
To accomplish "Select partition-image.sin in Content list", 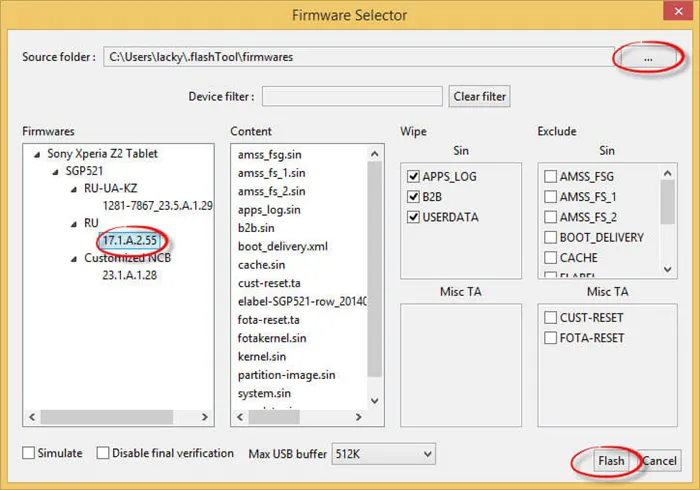I will pyautogui.click(x=287, y=375).
